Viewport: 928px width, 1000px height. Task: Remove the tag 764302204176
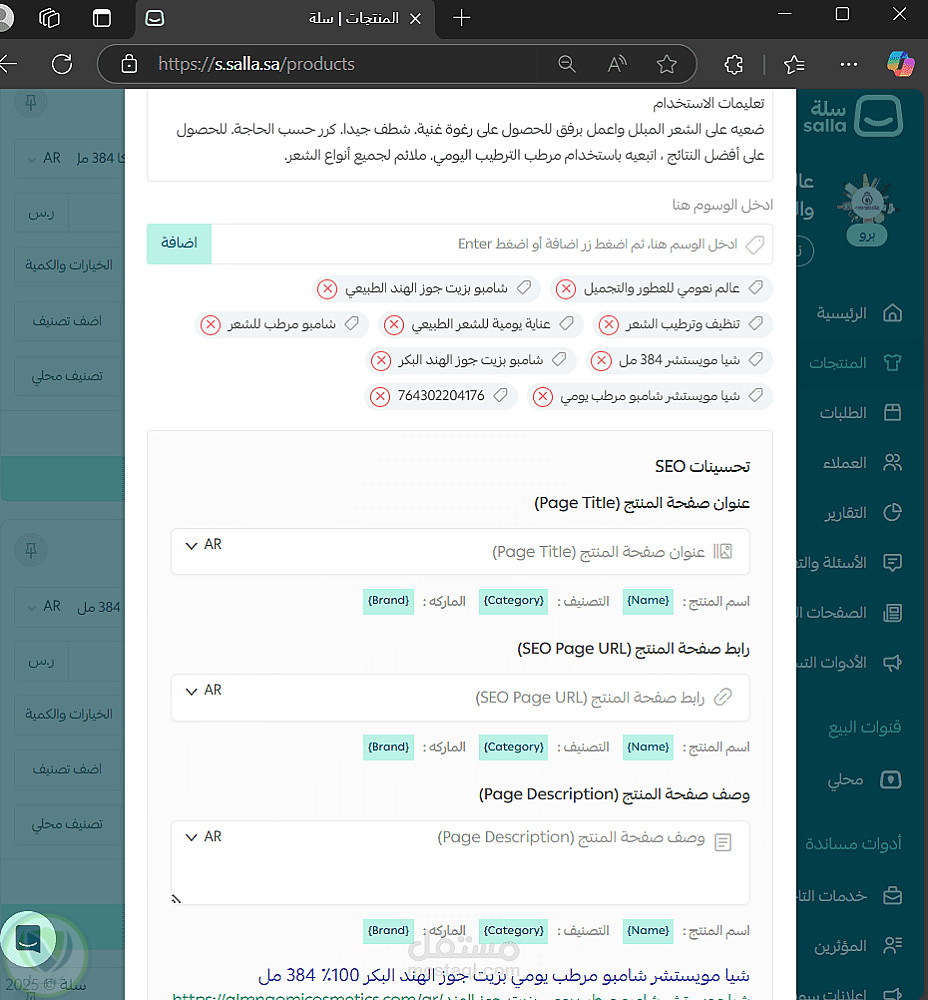379,397
